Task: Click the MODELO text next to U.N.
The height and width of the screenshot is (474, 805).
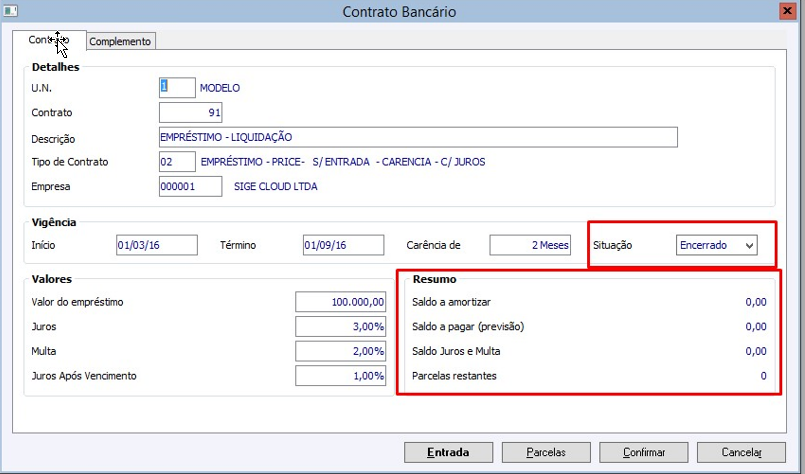Action: coord(220,88)
